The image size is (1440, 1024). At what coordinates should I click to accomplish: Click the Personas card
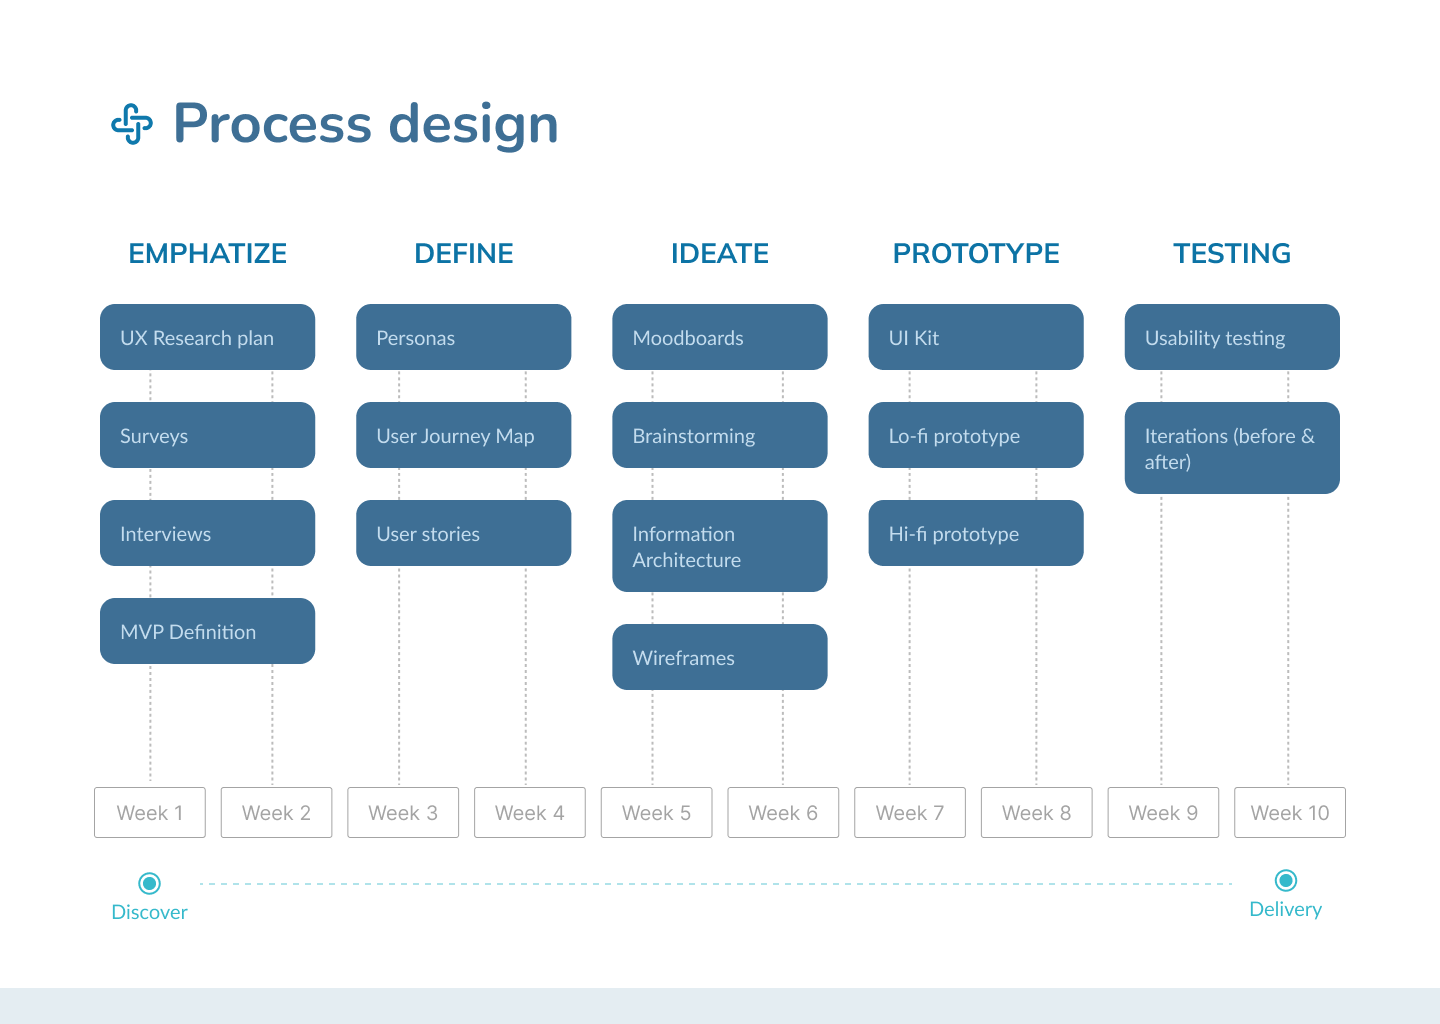point(463,337)
